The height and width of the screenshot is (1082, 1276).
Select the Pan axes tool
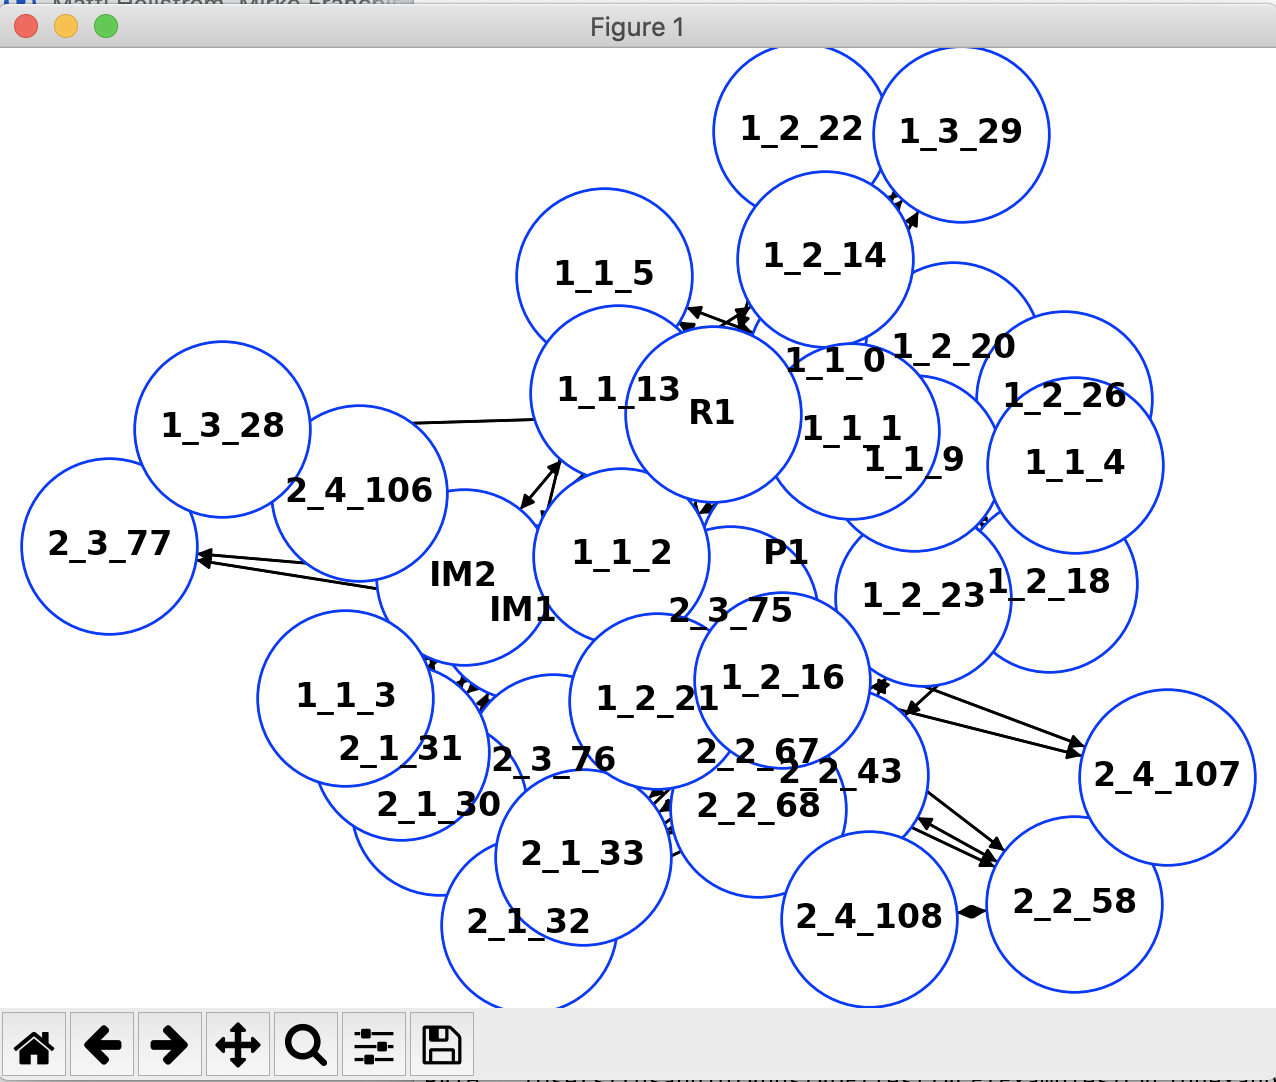(237, 1046)
